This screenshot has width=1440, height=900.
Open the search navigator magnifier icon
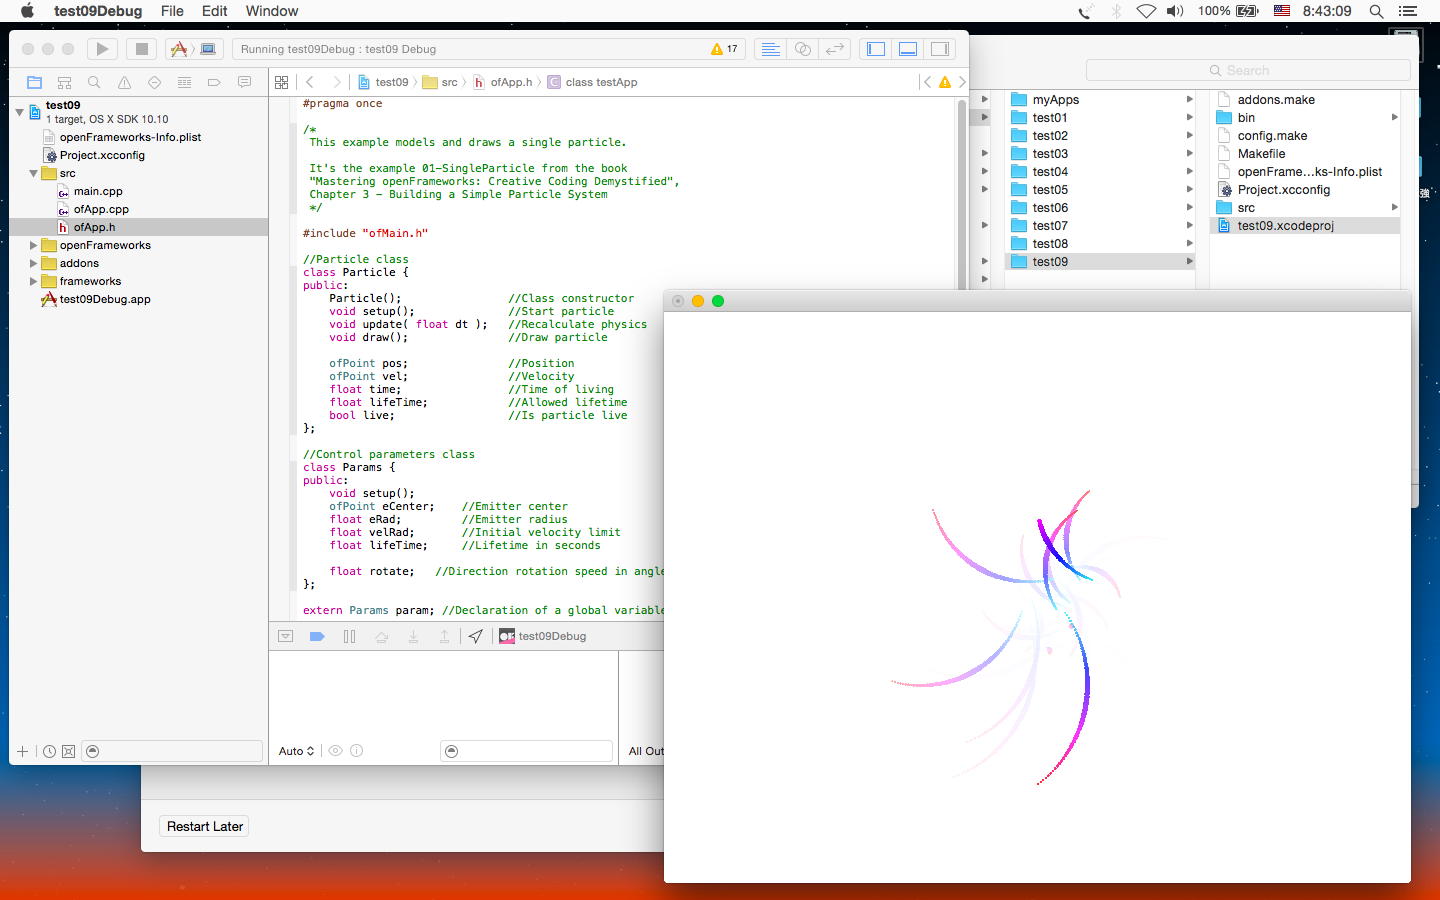(x=94, y=82)
